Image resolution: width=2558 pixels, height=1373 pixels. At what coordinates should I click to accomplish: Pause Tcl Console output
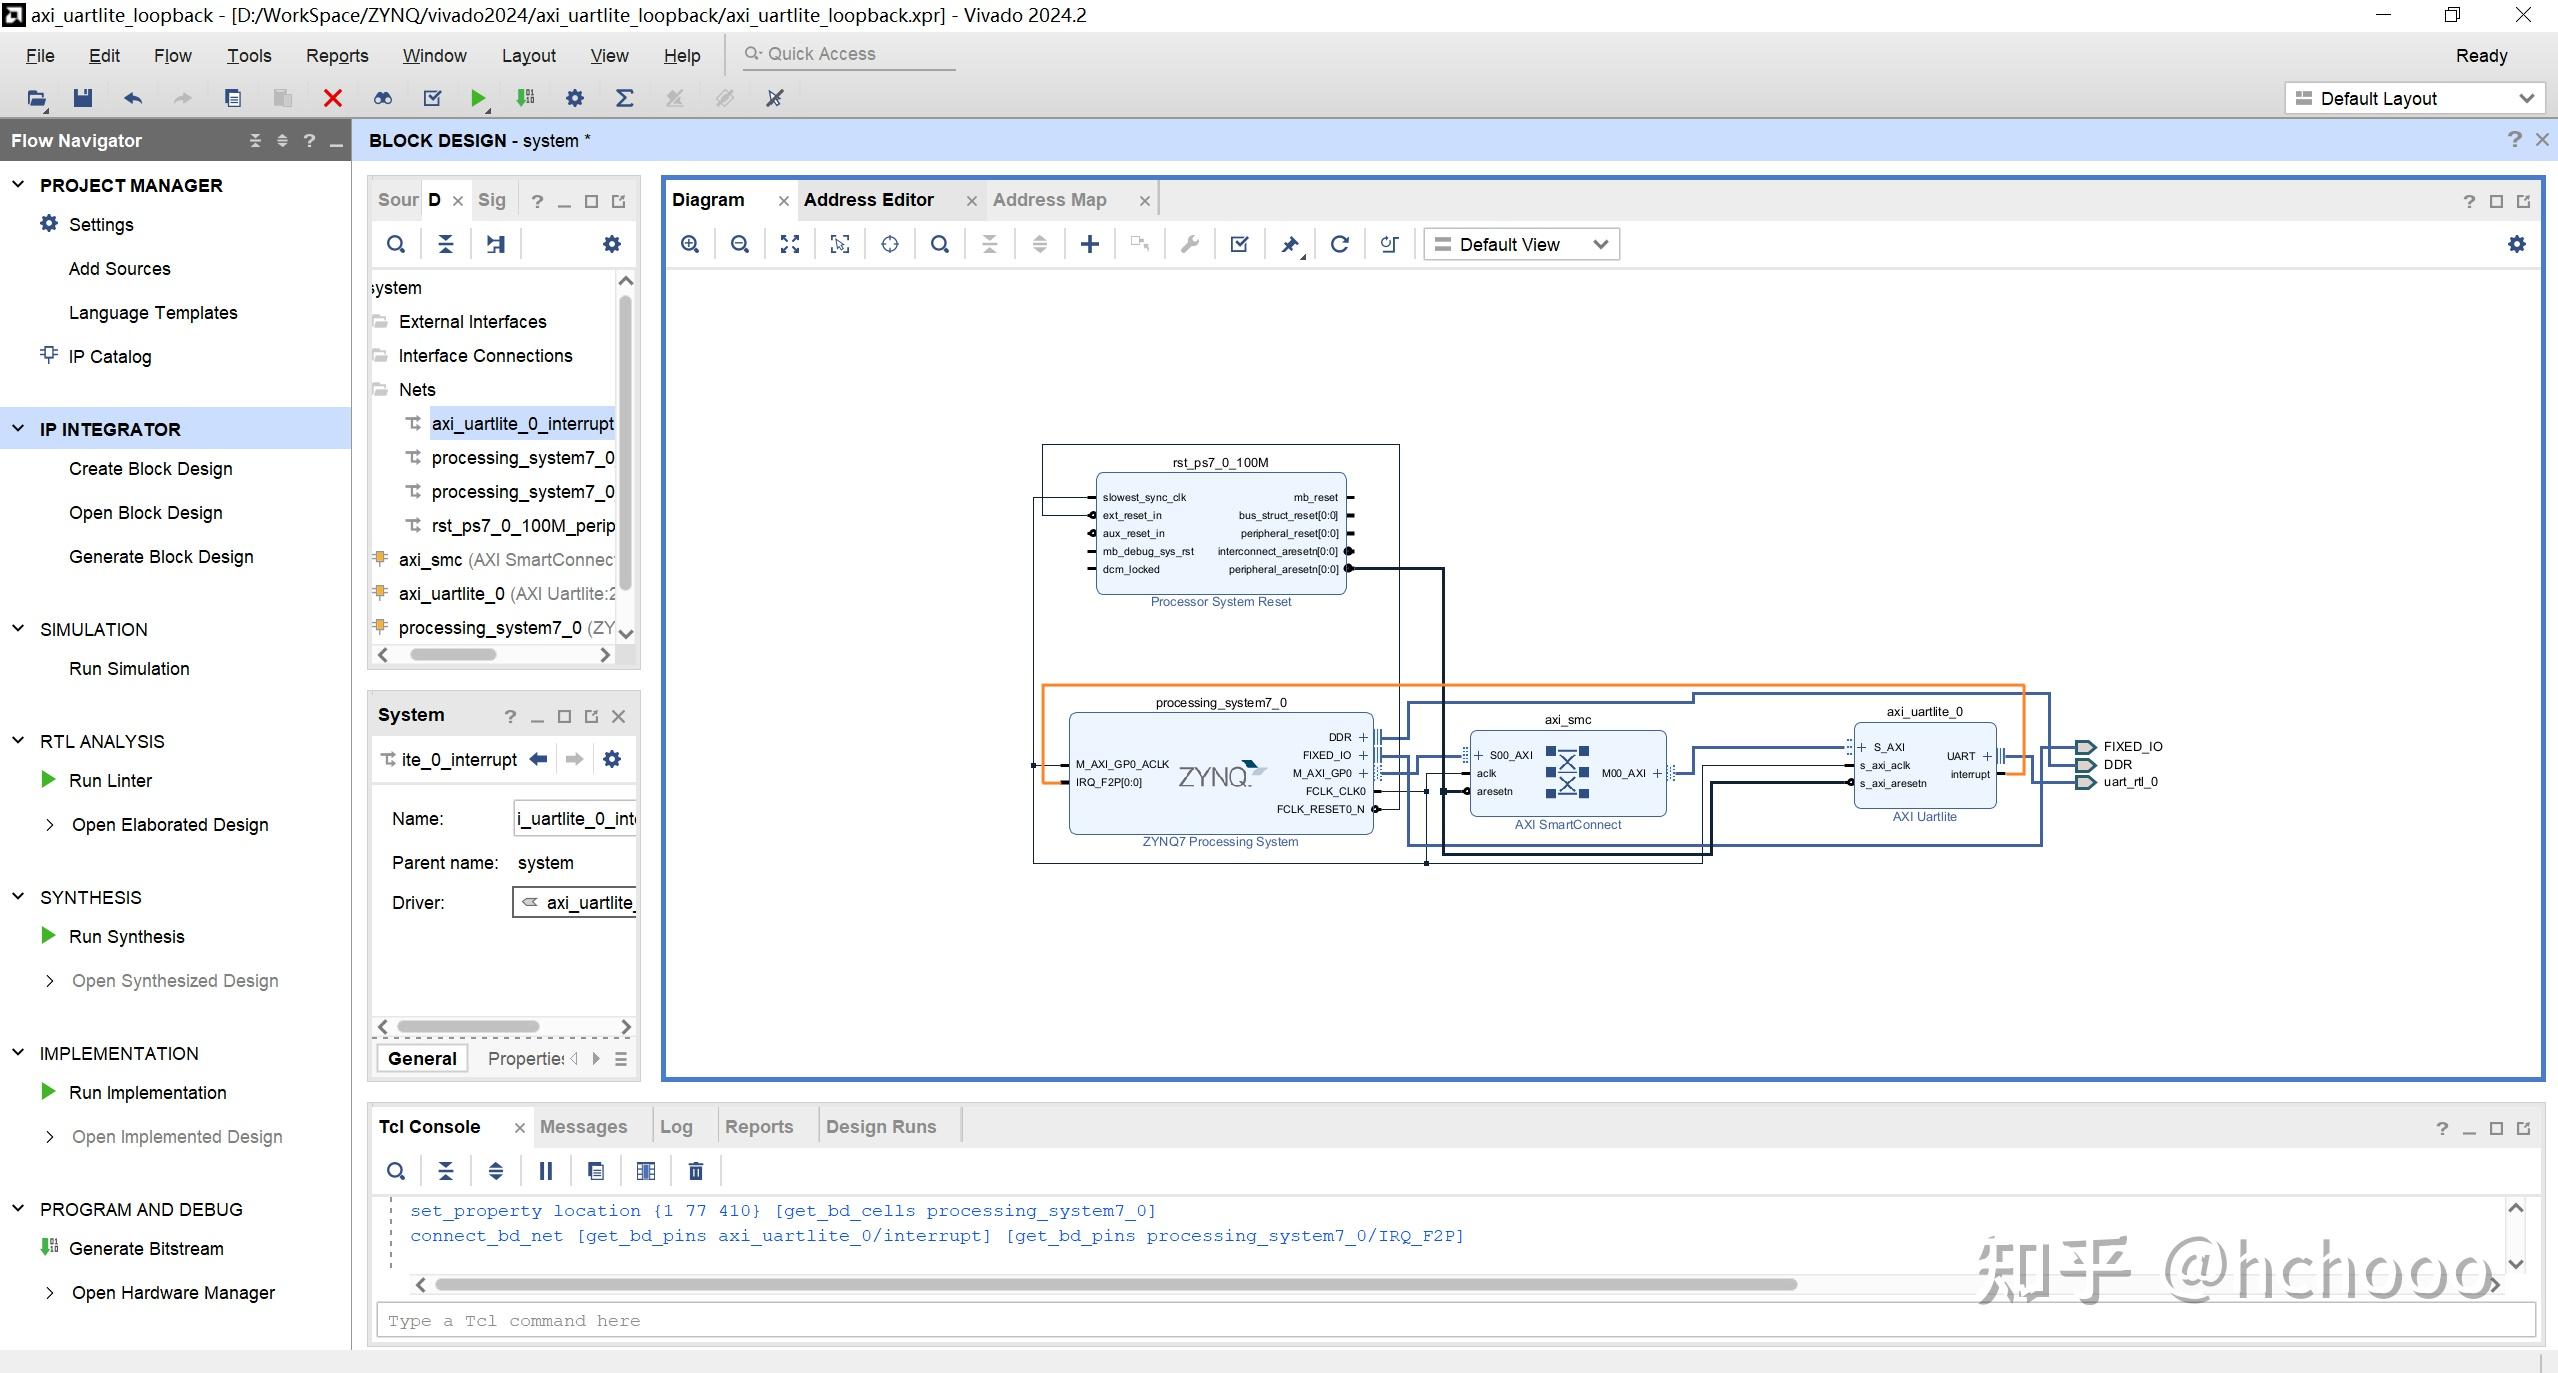pyautogui.click(x=546, y=1171)
